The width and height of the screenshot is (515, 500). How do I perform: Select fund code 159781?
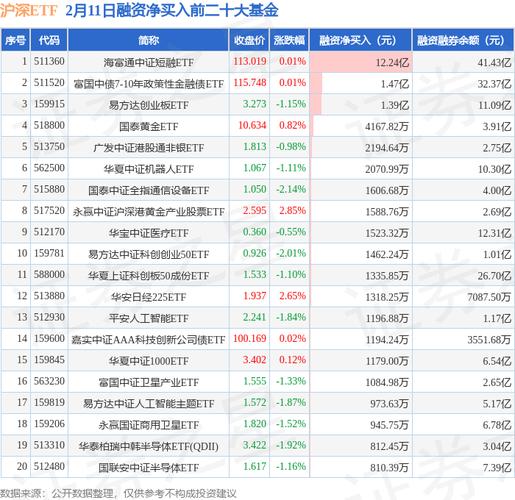pos(49,254)
